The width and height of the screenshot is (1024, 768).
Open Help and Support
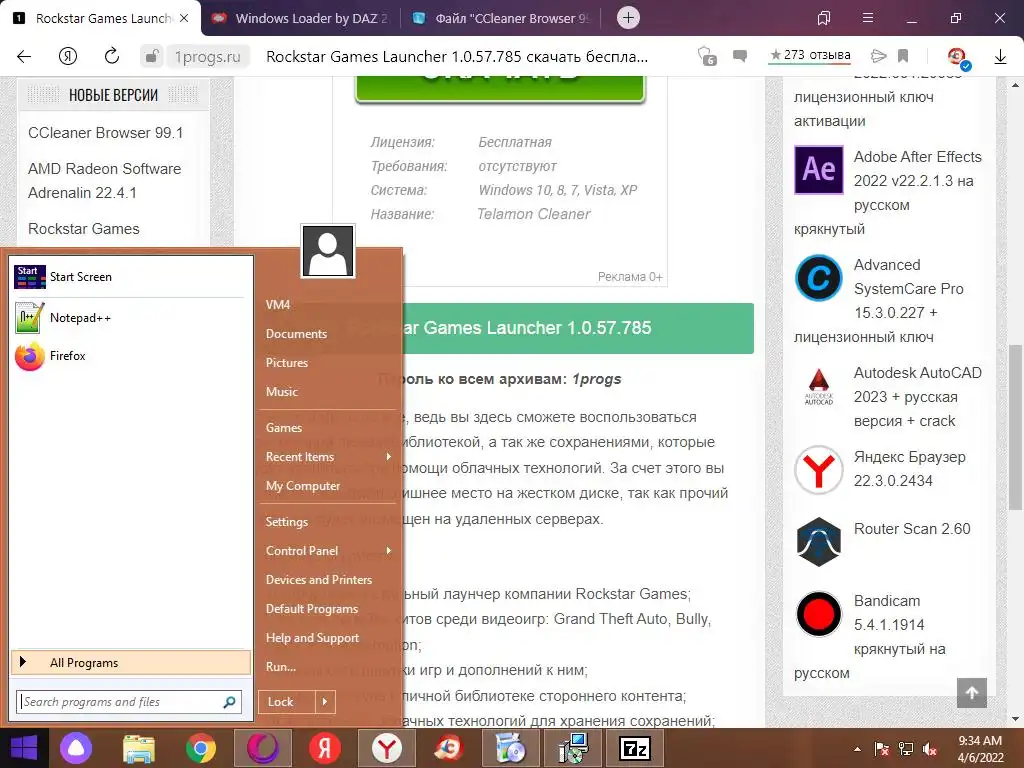click(312, 638)
